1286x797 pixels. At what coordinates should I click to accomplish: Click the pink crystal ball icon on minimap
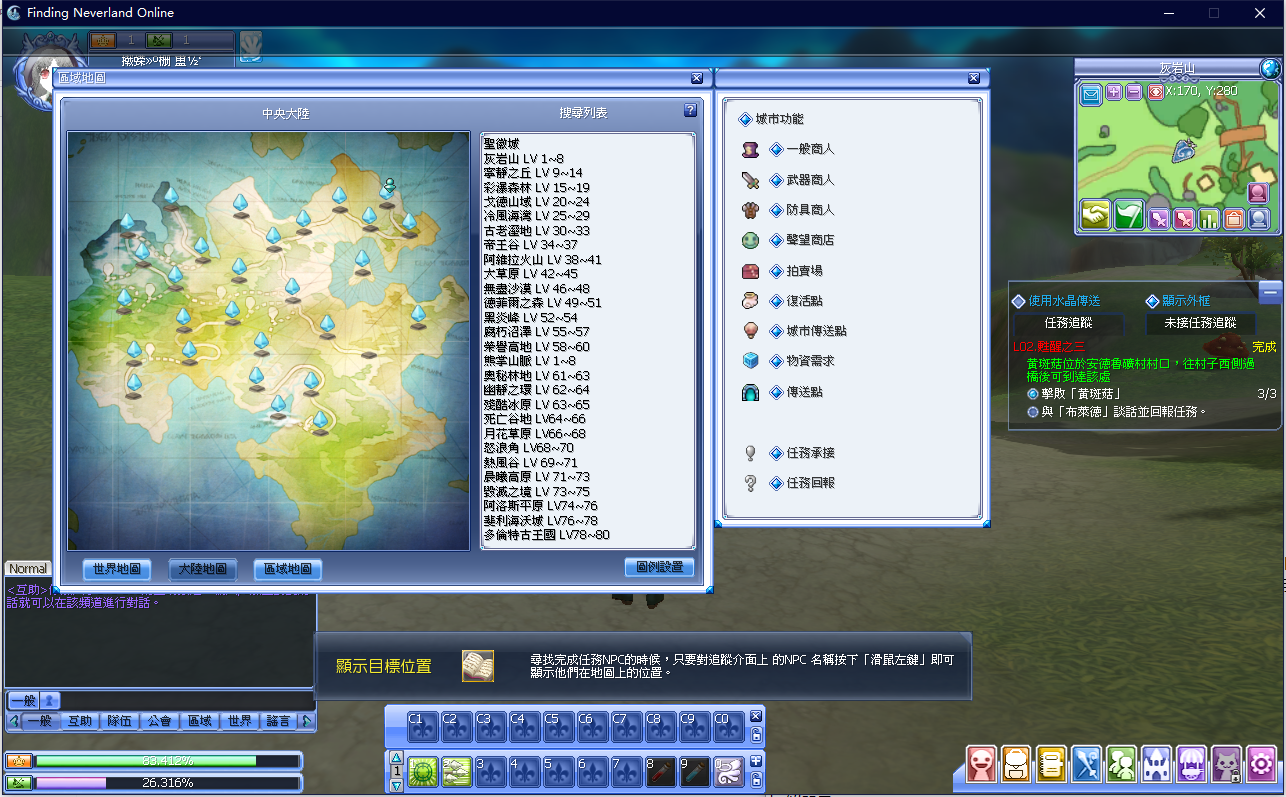coord(1258,193)
